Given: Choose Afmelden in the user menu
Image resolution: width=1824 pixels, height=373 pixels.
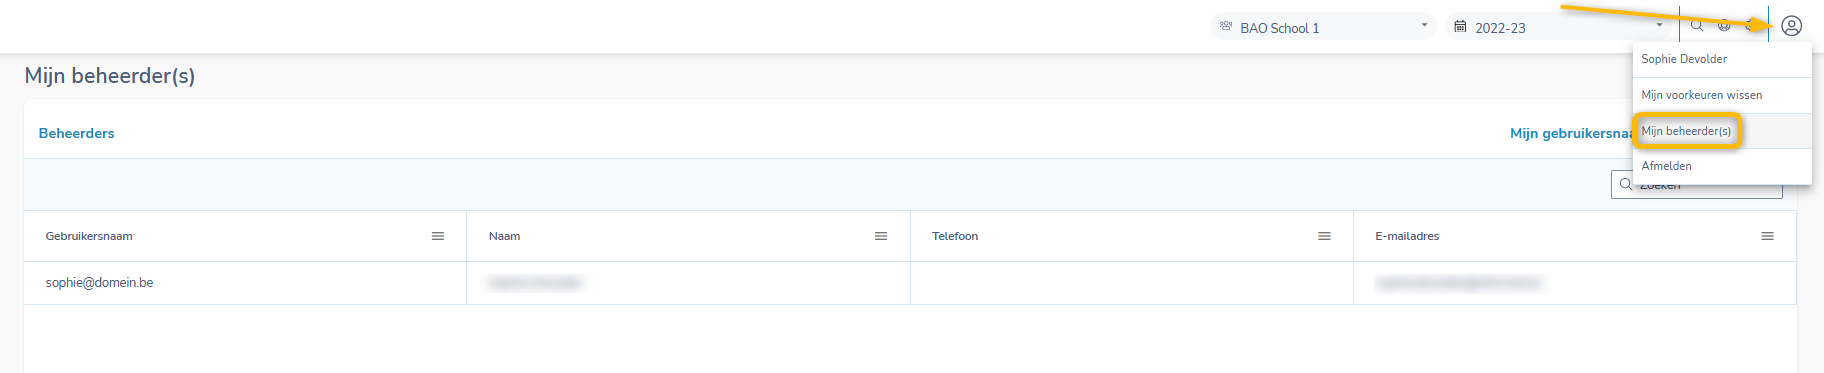Looking at the screenshot, I should 1666,166.
